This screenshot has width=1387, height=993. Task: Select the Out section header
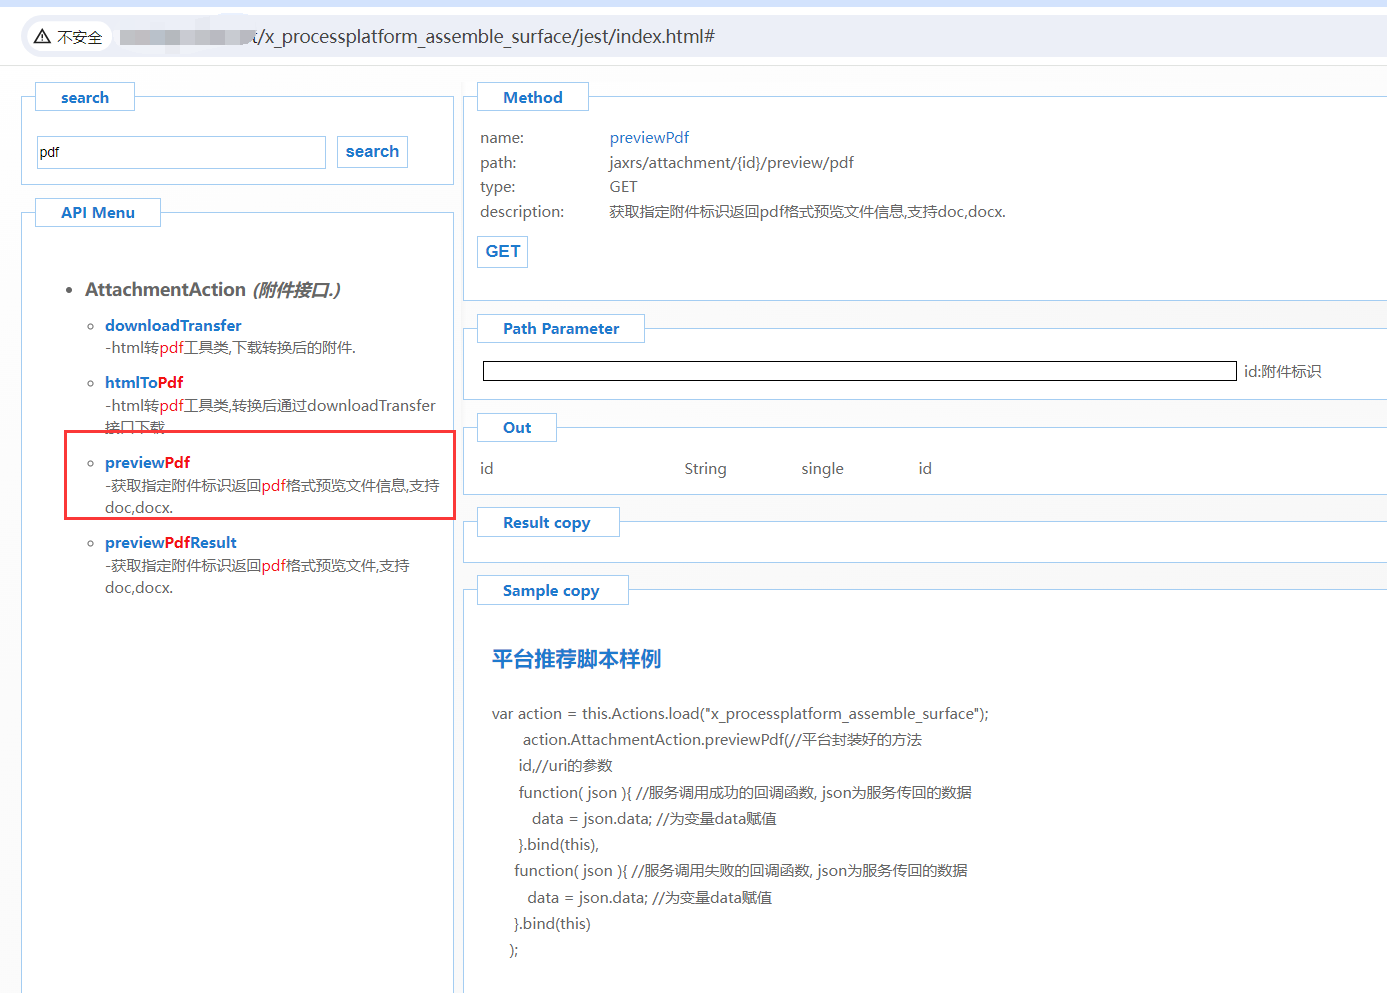coord(516,427)
